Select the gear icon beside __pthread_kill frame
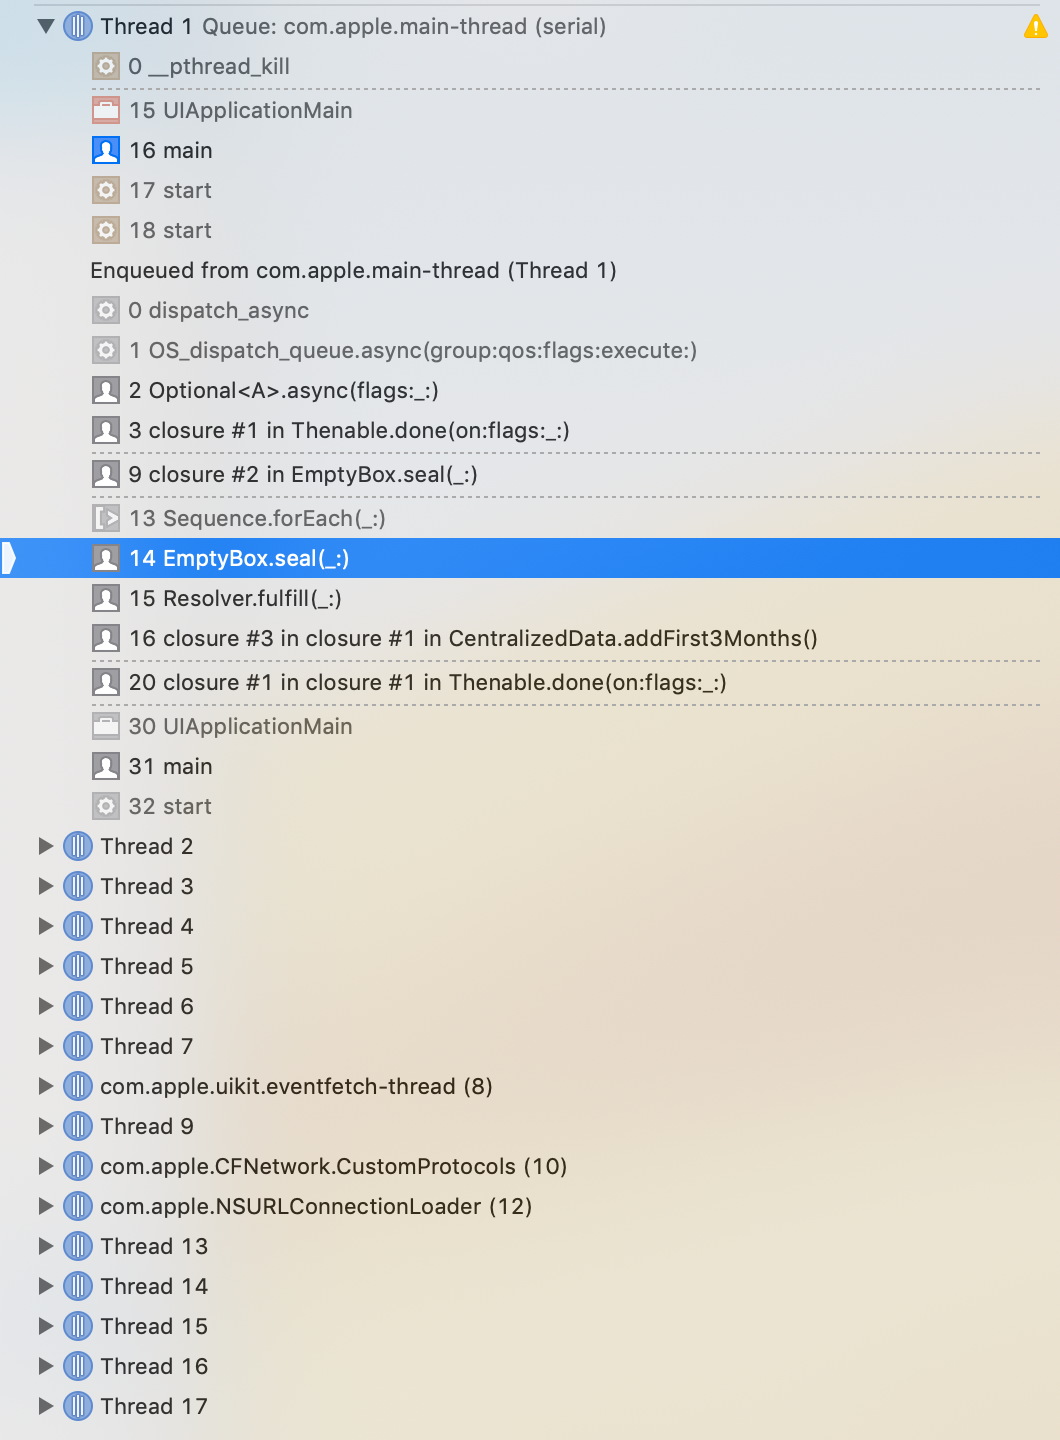Screen dimensions: 1060x1440 [x=106, y=66]
